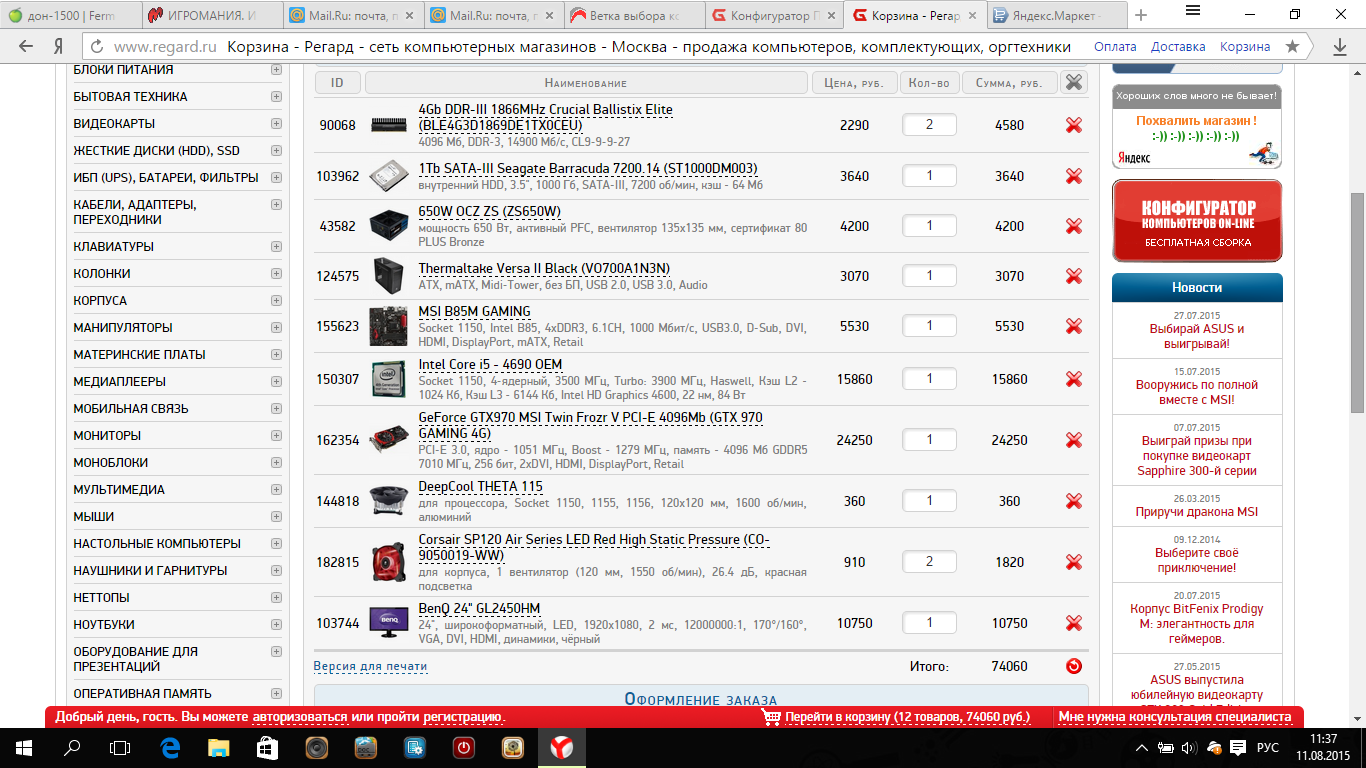Open the МЫШИ category link
Screen dimensions: 1366x768
pos(94,517)
